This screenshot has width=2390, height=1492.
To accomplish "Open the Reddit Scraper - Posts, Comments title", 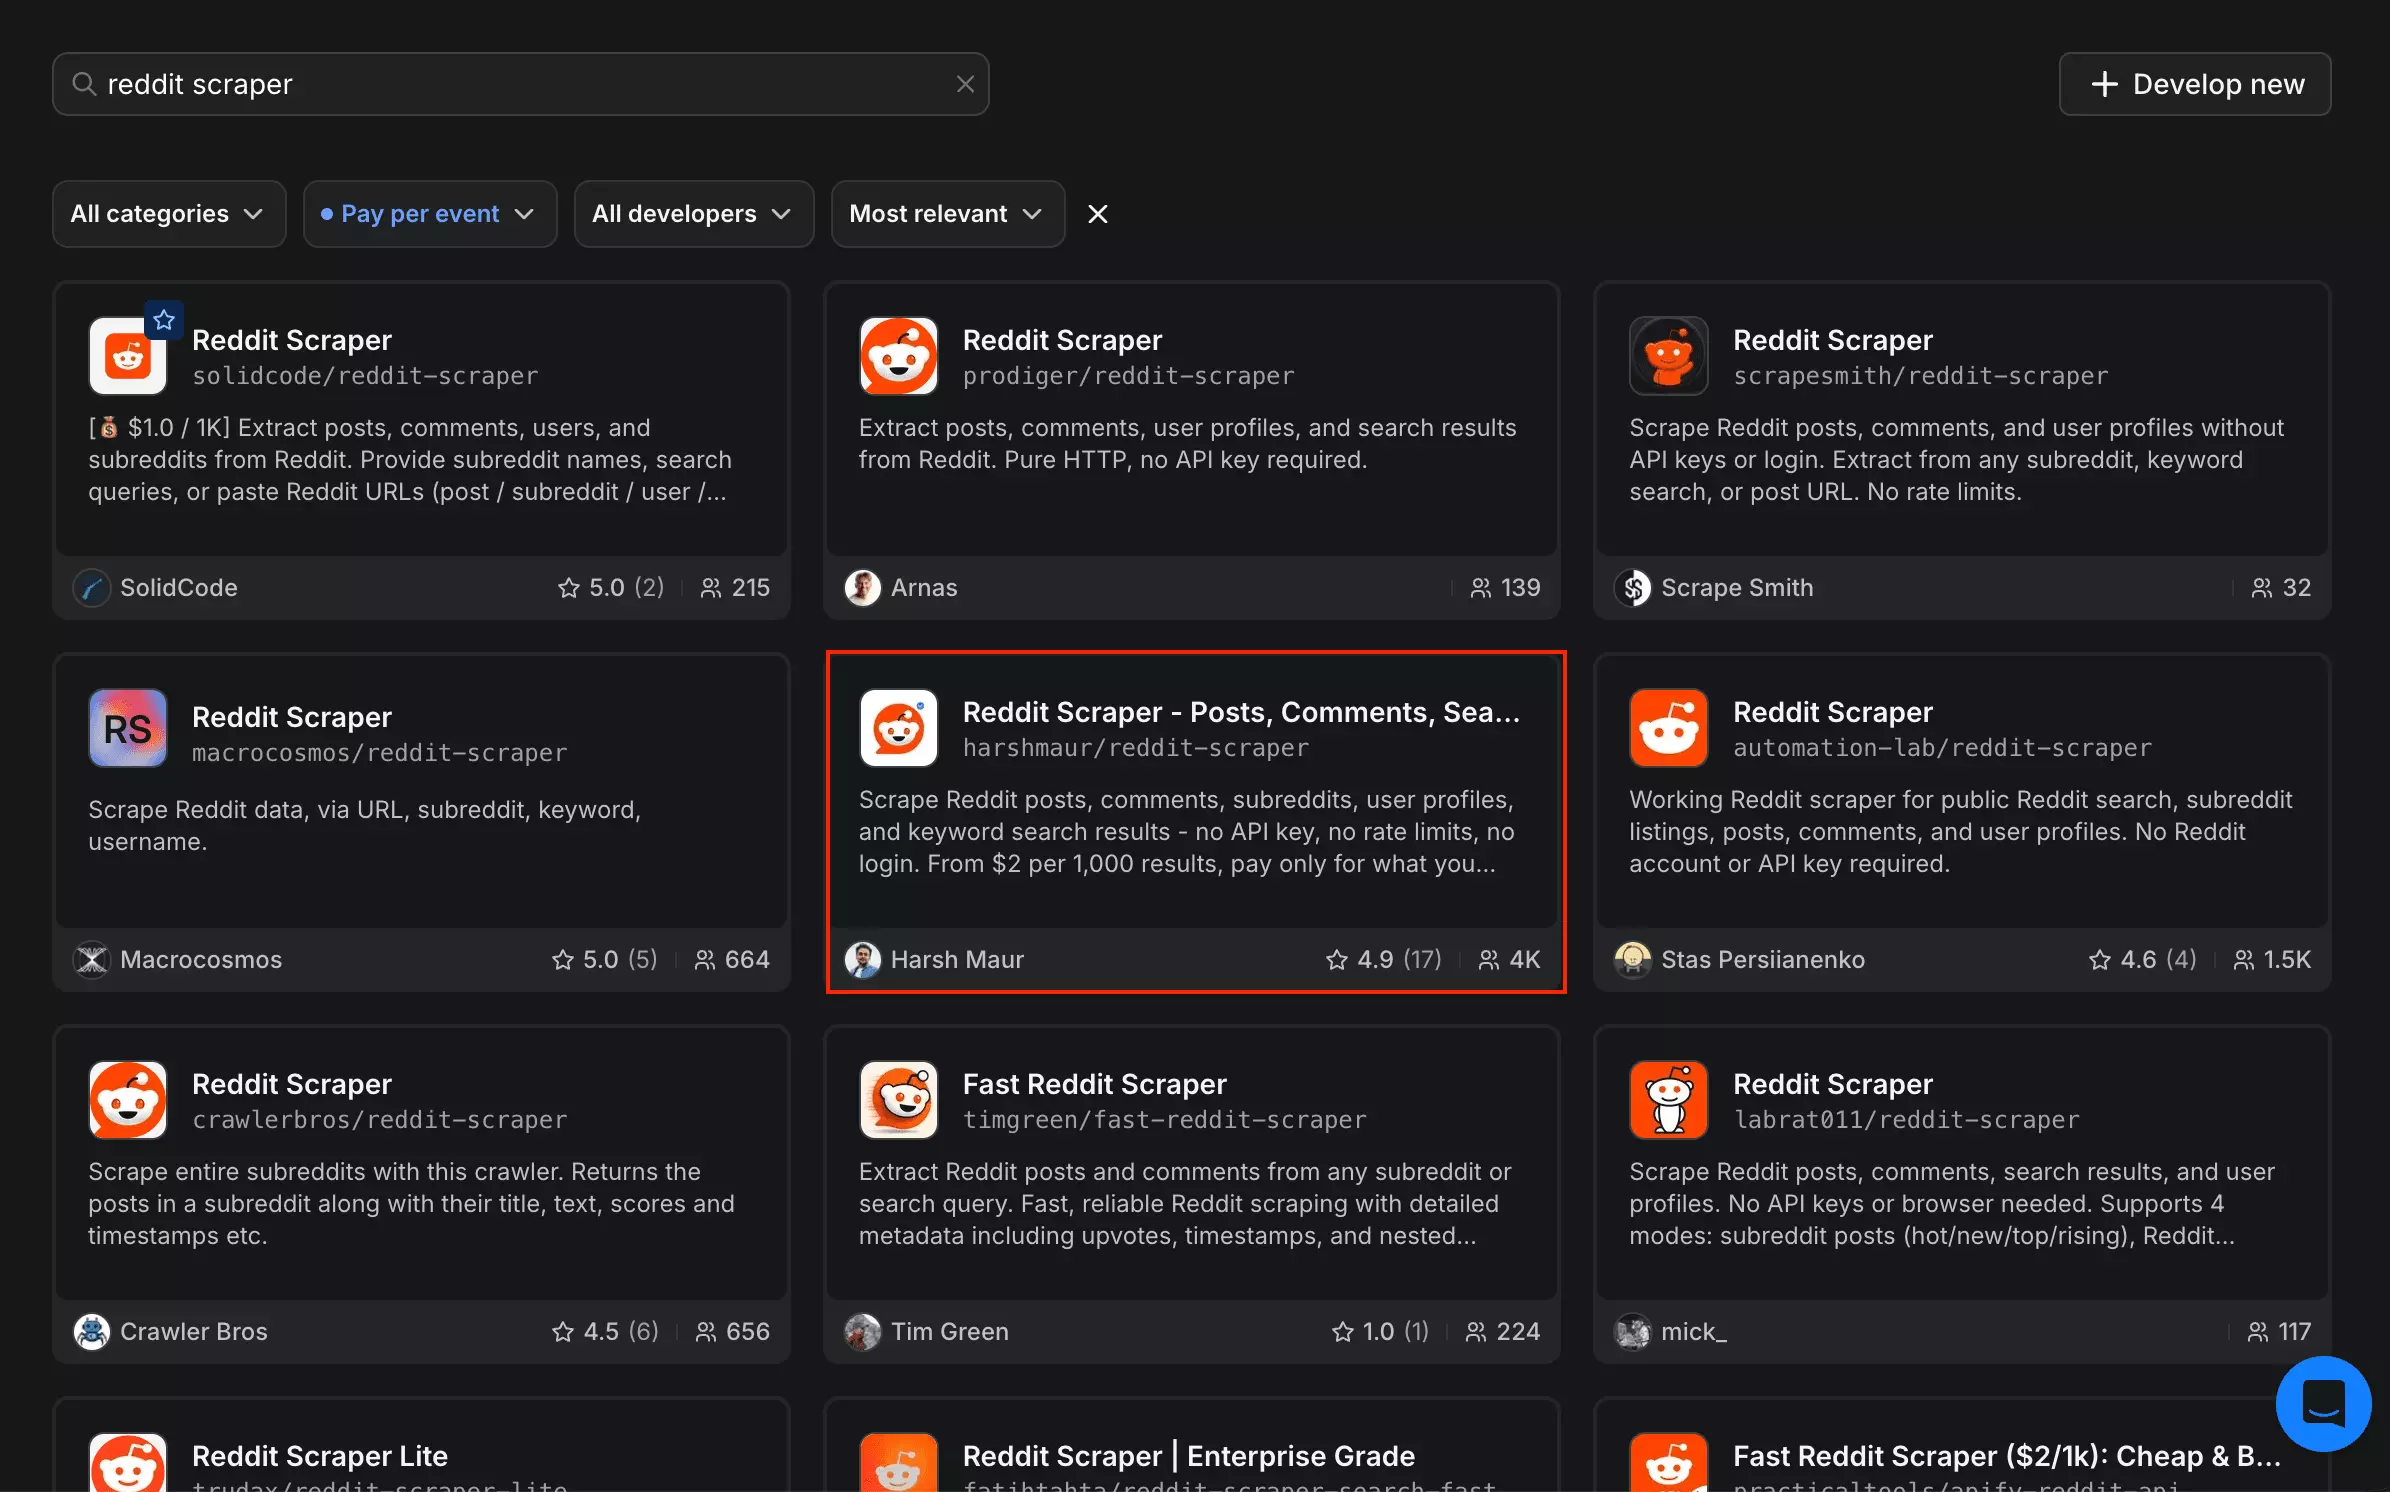I will [1241, 712].
